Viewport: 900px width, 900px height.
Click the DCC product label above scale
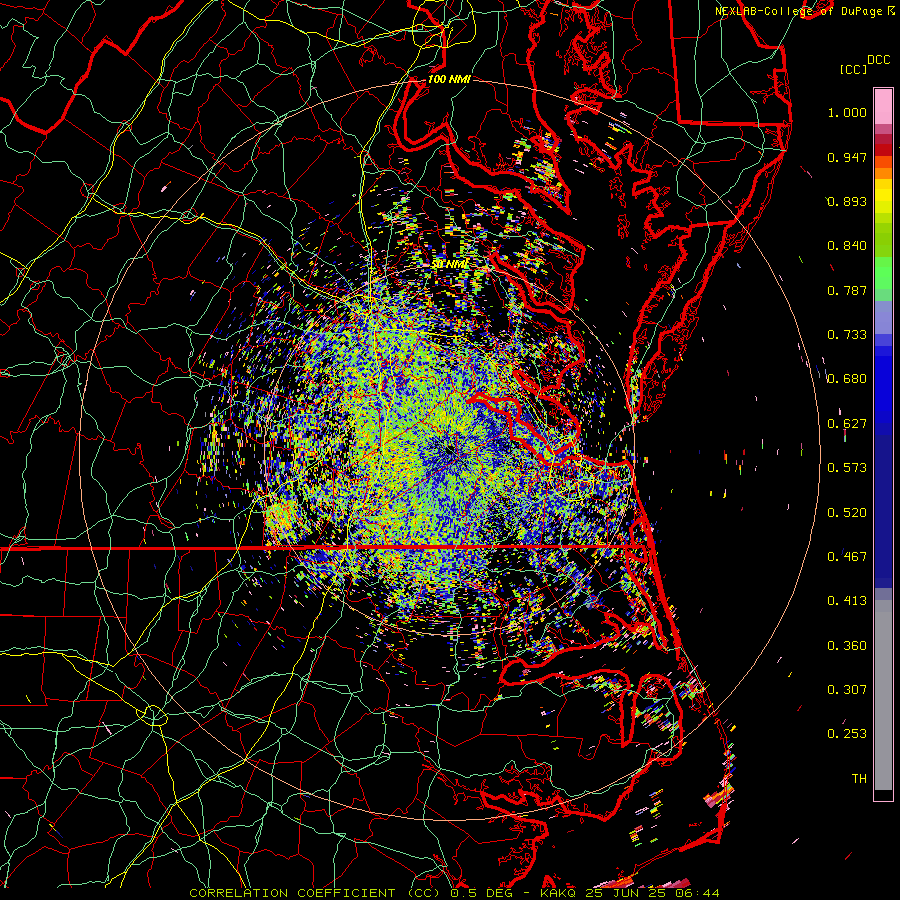[878, 60]
